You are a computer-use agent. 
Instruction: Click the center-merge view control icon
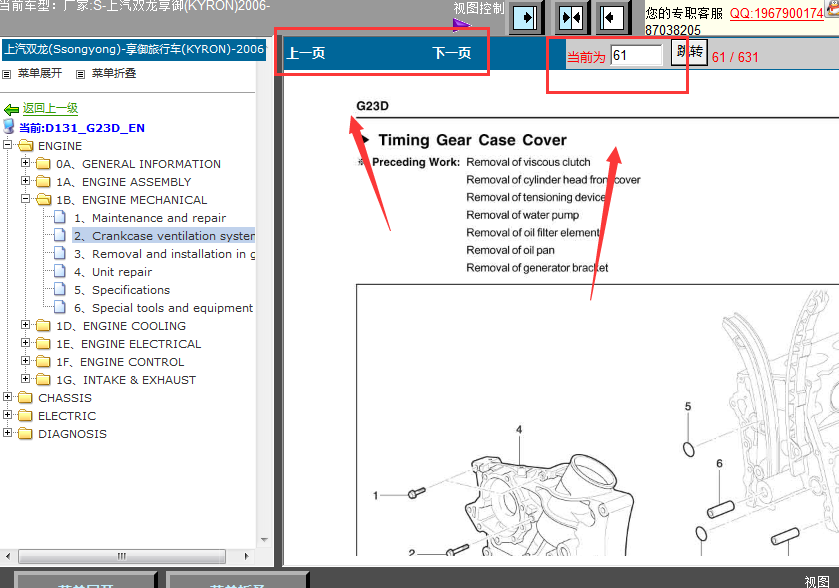pos(570,18)
